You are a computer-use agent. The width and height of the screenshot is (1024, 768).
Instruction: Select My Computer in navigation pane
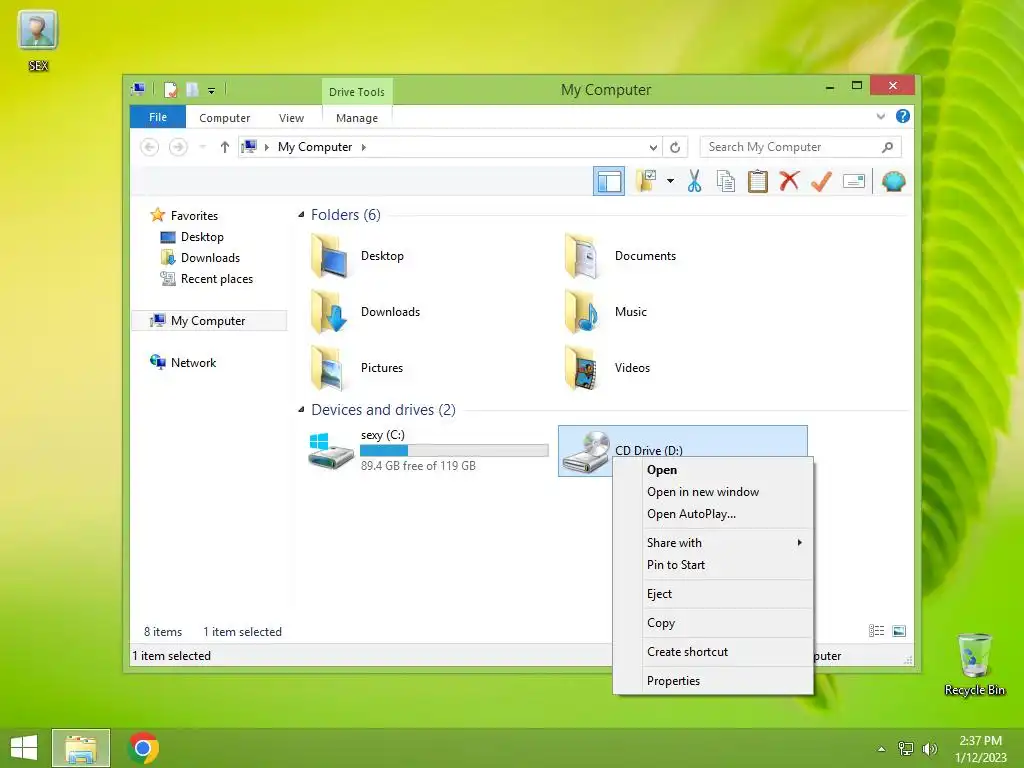[x=208, y=321]
